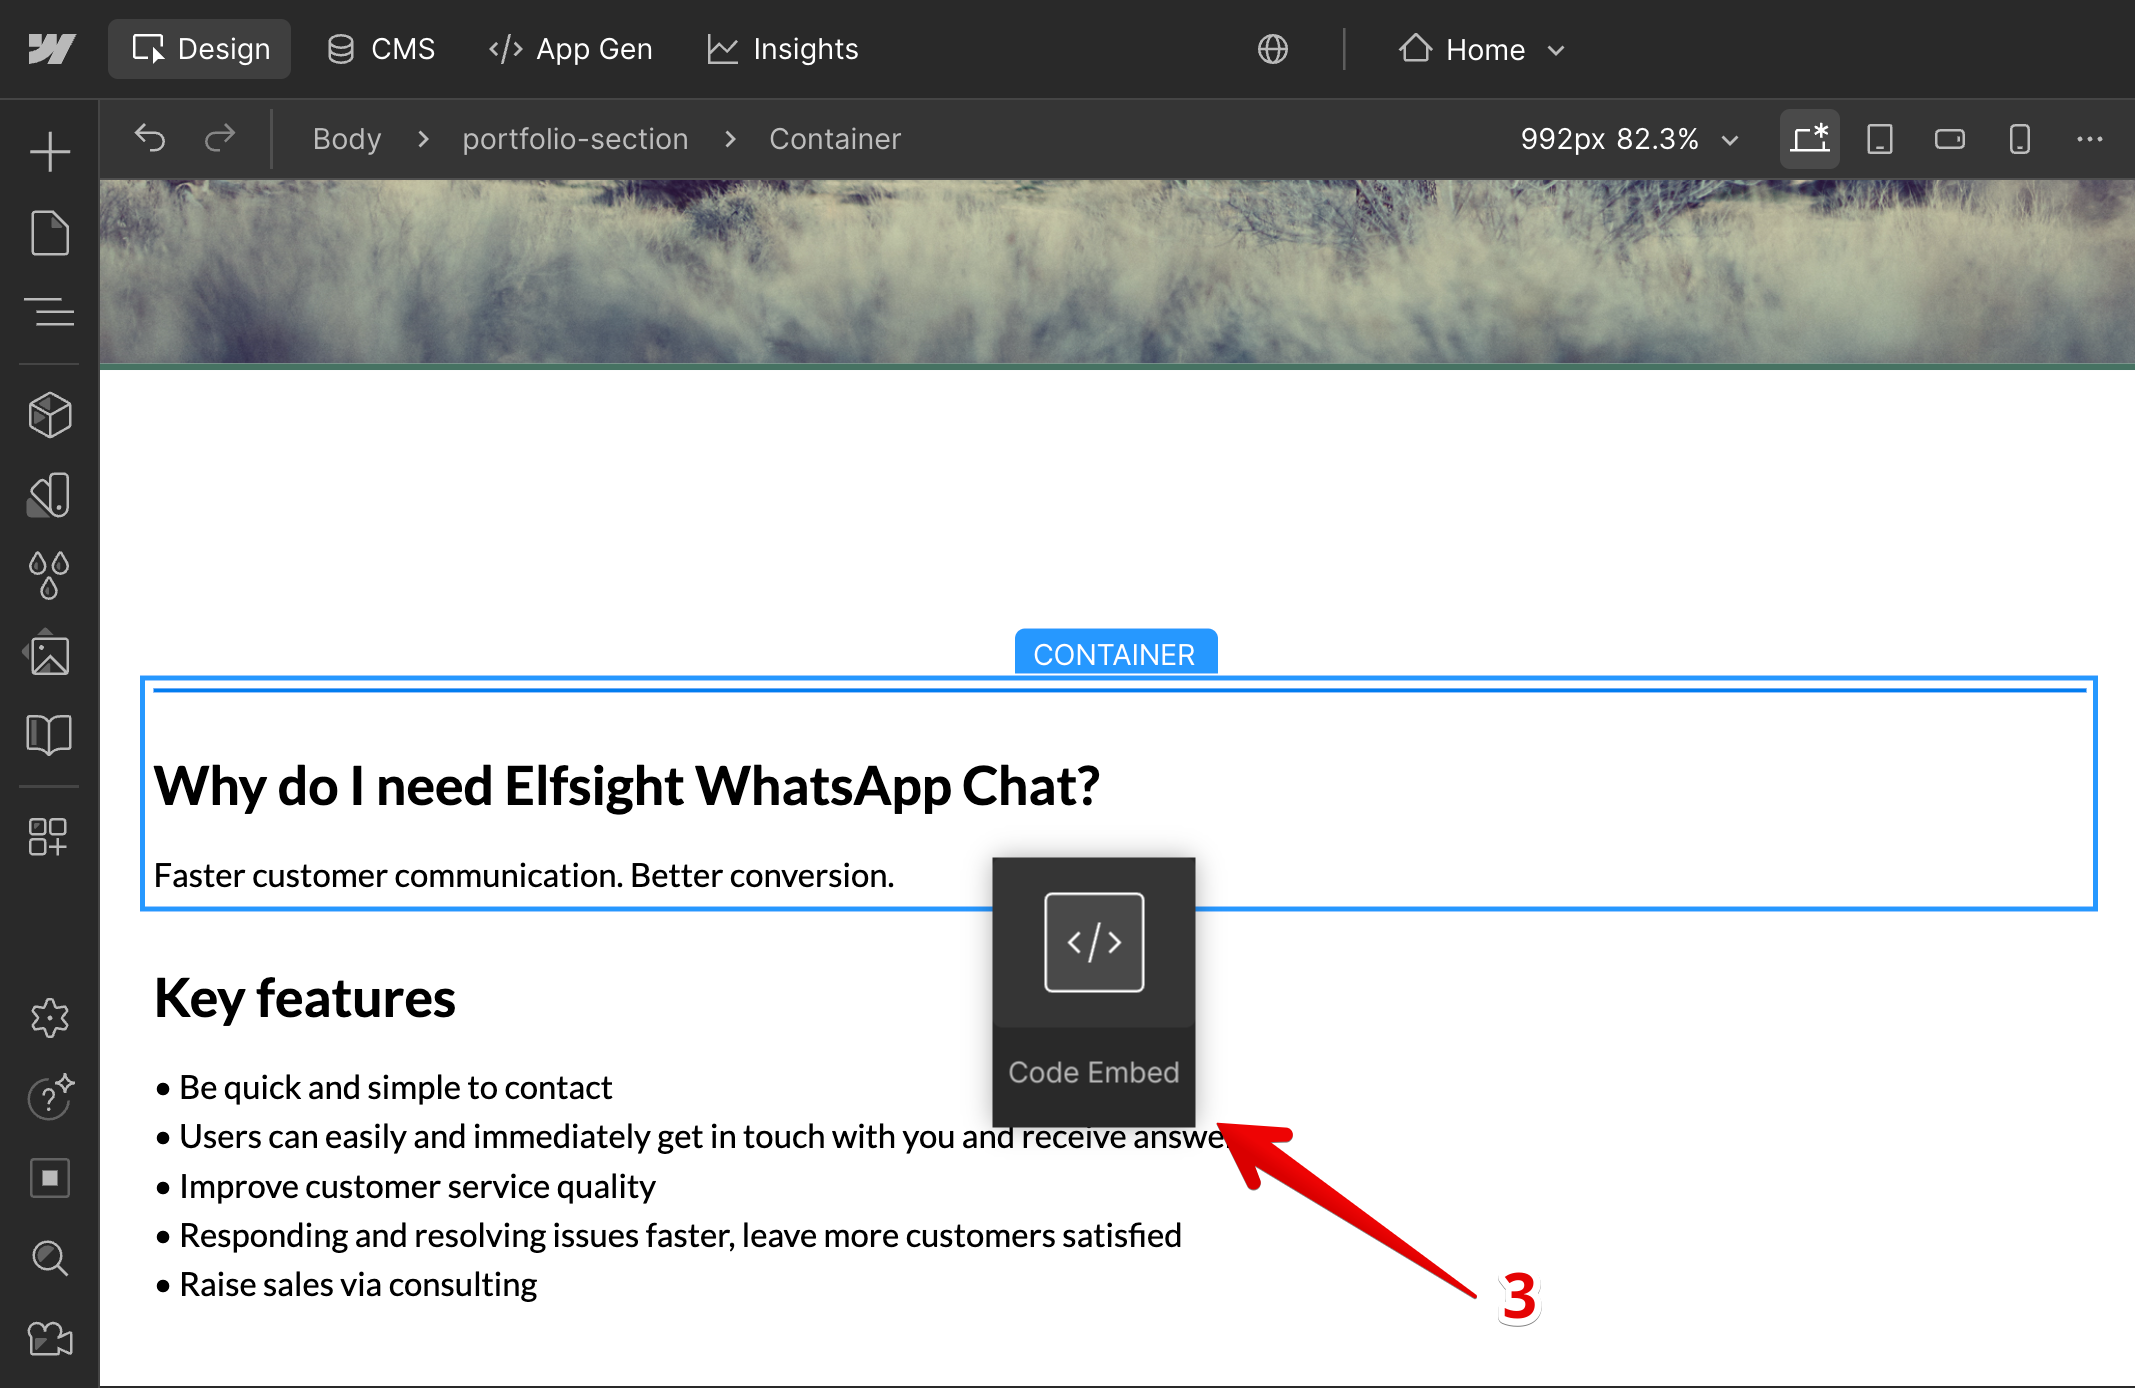Click the search magnifier icon
2135x1388 pixels.
tap(49, 1258)
